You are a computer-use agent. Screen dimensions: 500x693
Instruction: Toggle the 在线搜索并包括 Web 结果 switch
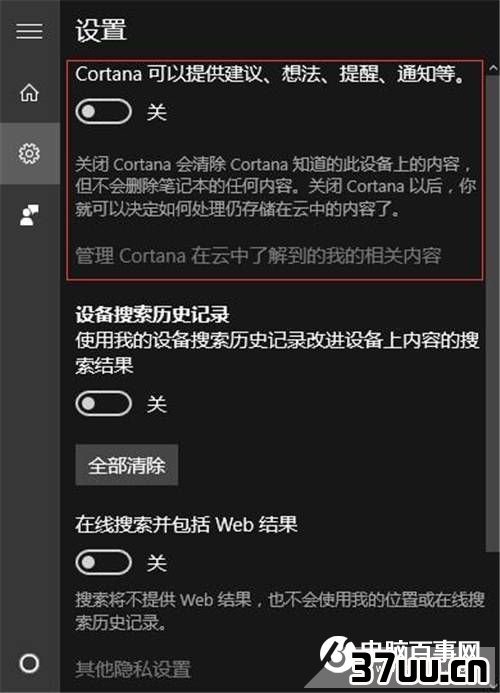pos(104,562)
